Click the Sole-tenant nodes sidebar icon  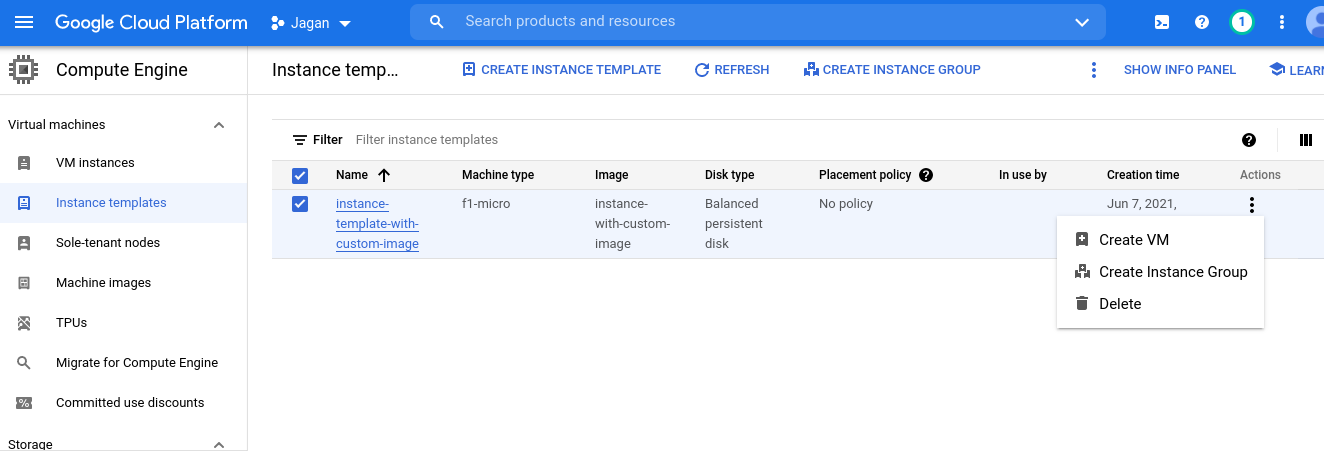coord(24,243)
